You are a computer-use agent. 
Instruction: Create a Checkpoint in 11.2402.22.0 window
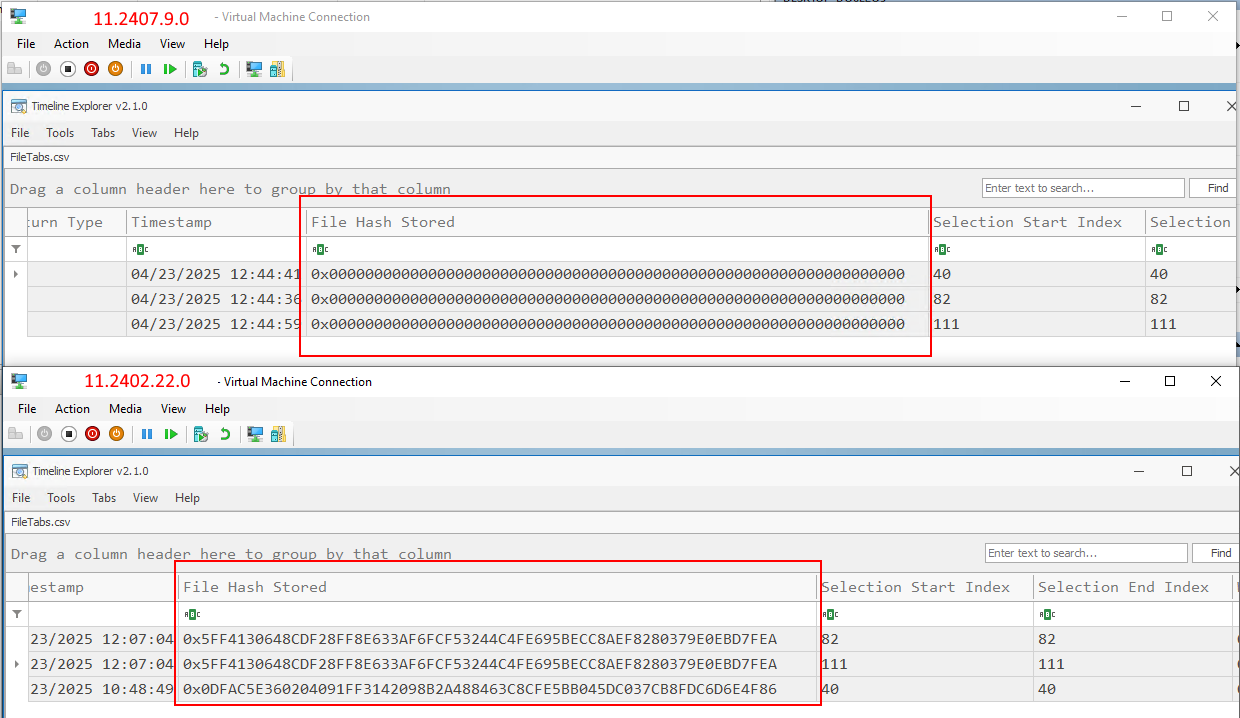click(201, 434)
